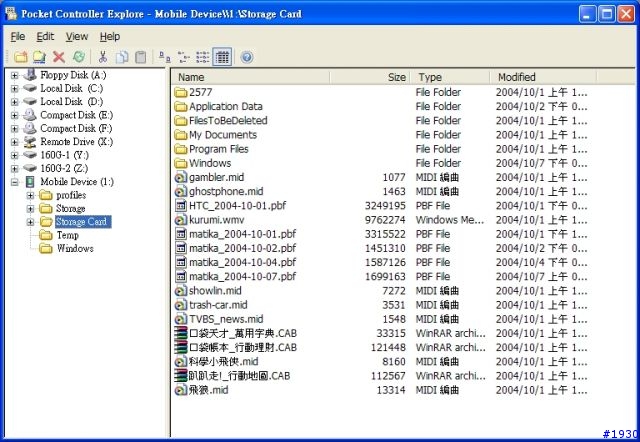The height and width of the screenshot is (442, 640).
Task: Sort by the Name column header
Action: [x=250, y=77]
